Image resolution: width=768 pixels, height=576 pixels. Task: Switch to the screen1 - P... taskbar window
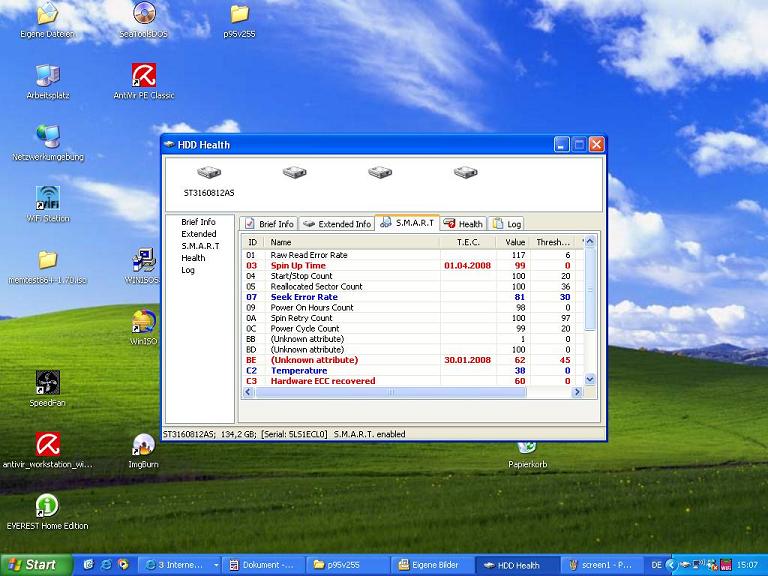602,565
